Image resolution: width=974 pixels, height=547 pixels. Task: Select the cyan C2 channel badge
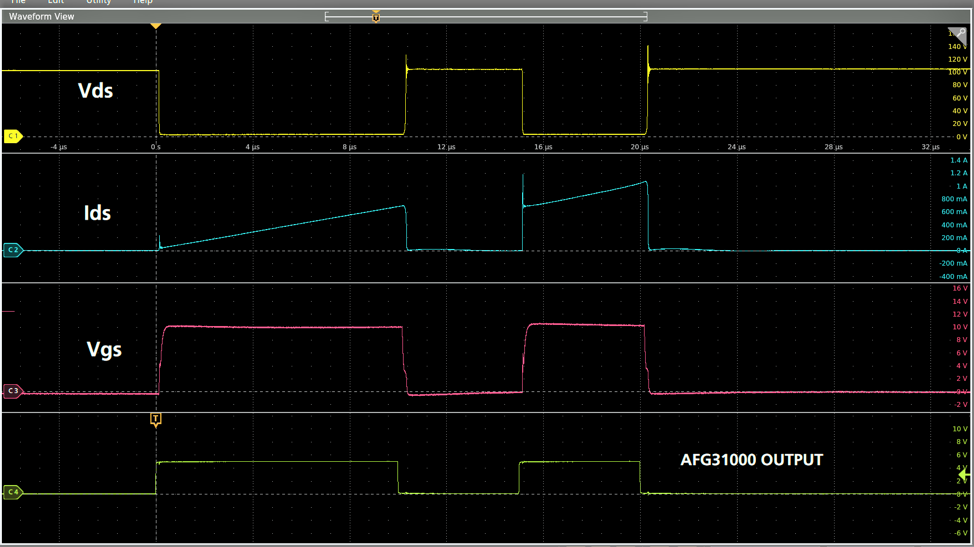coord(13,250)
